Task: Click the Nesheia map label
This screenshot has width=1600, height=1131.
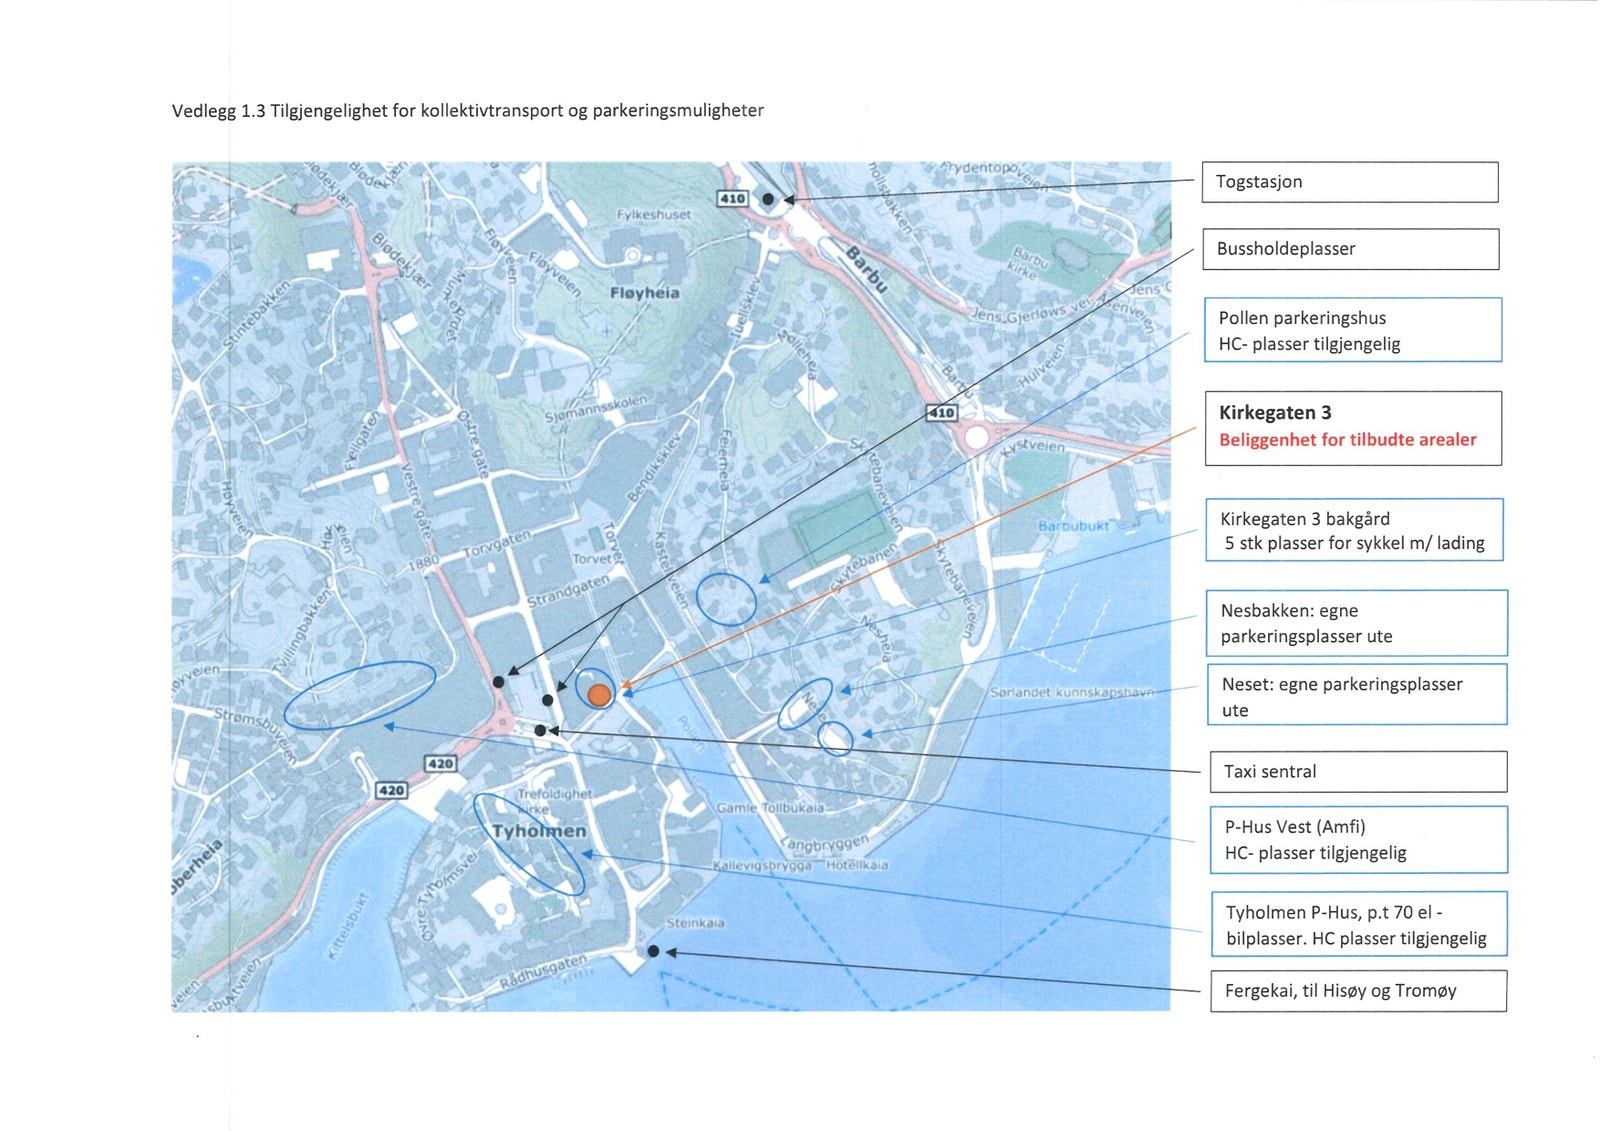Action: coord(876,637)
